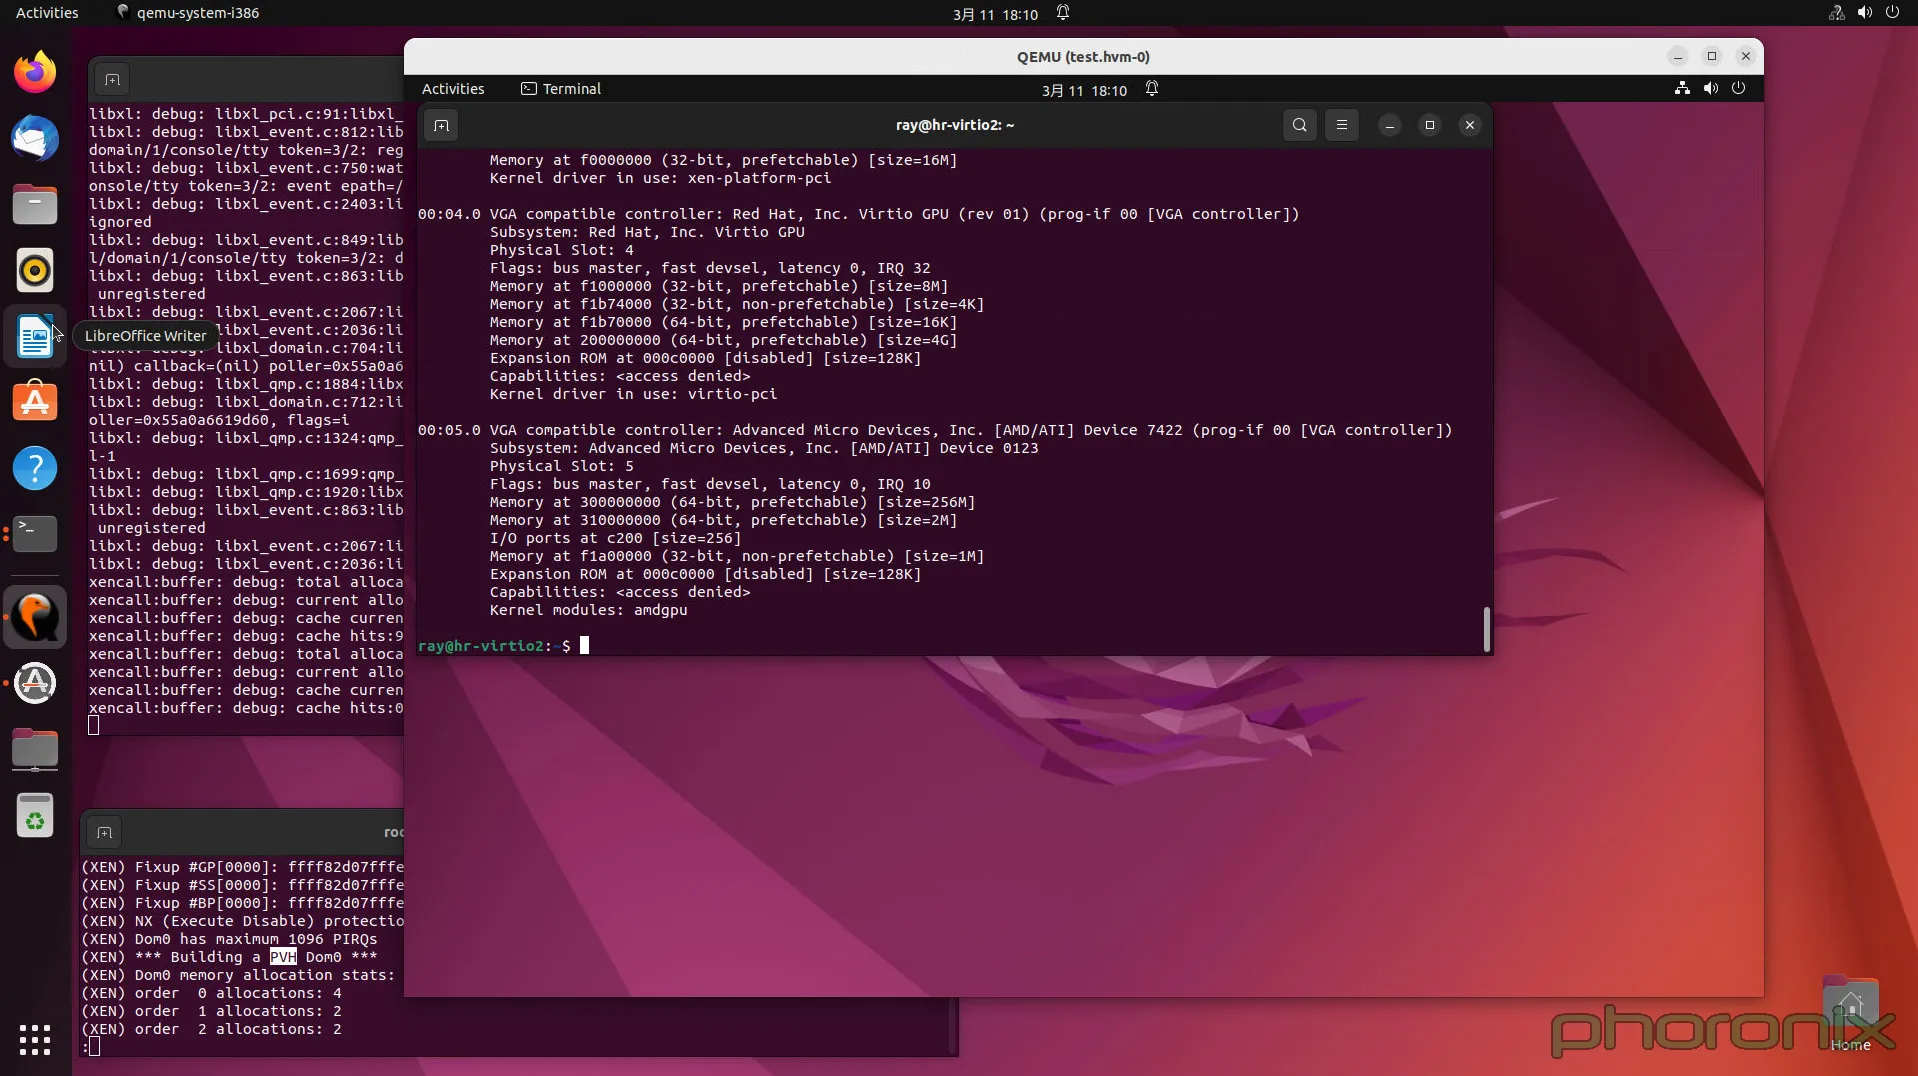Launch Rhythmbox music player from the dock
Screen dimensions: 1918x1076
coord(35,270)
